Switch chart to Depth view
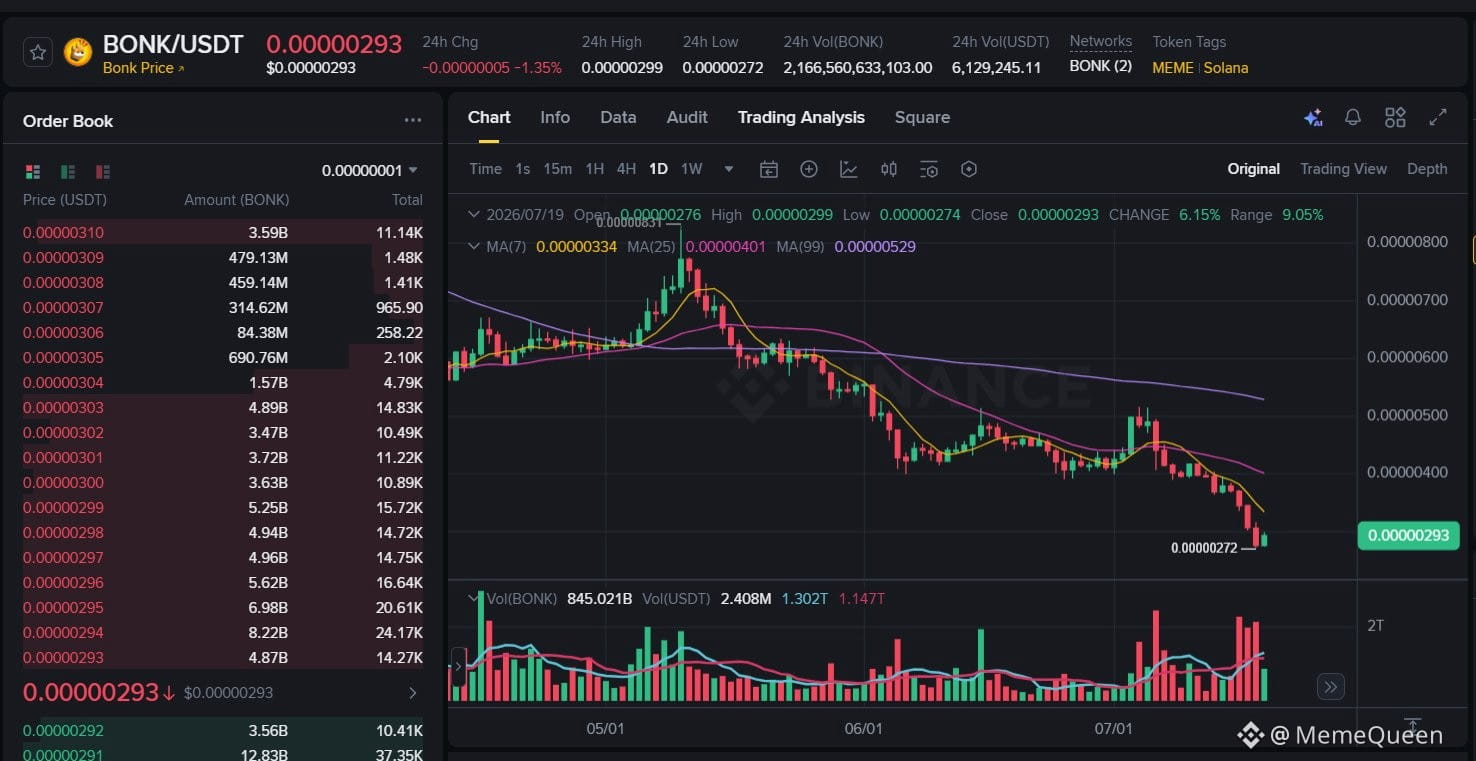This screenshot has height=761, width=1476. [1427, 169]
